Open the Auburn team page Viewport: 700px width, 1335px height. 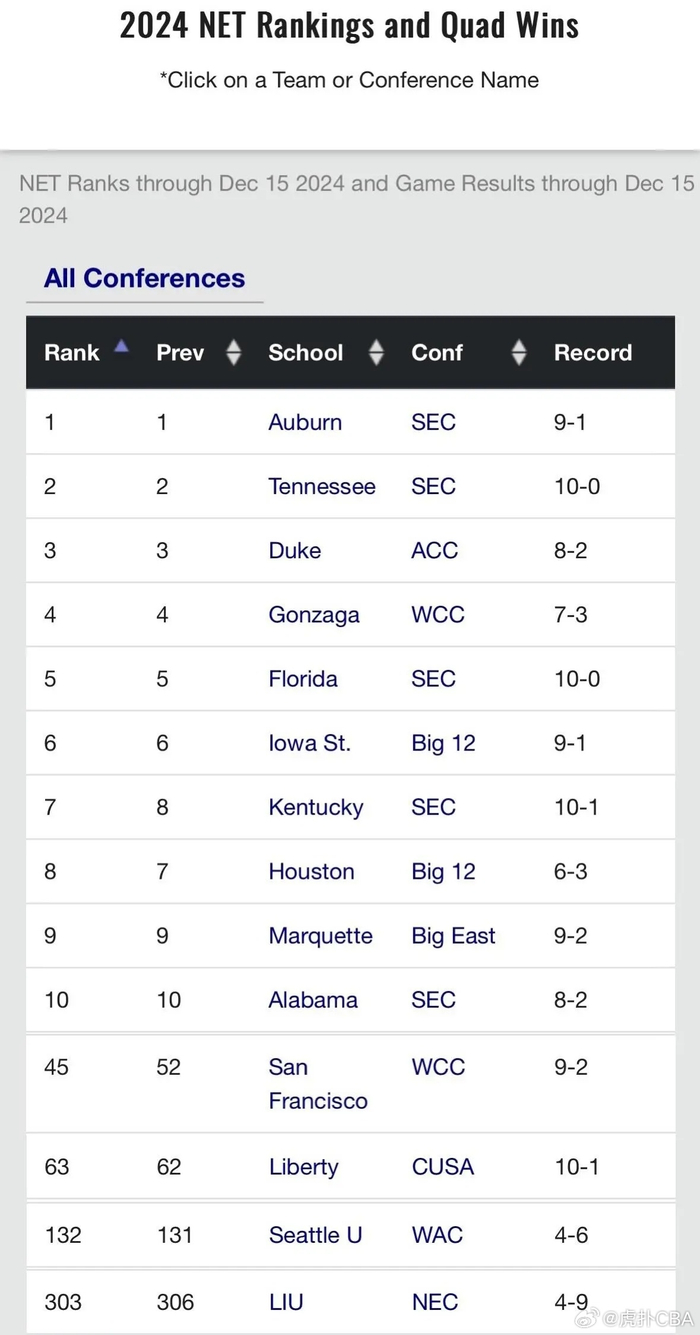click(x=305, y=422)
